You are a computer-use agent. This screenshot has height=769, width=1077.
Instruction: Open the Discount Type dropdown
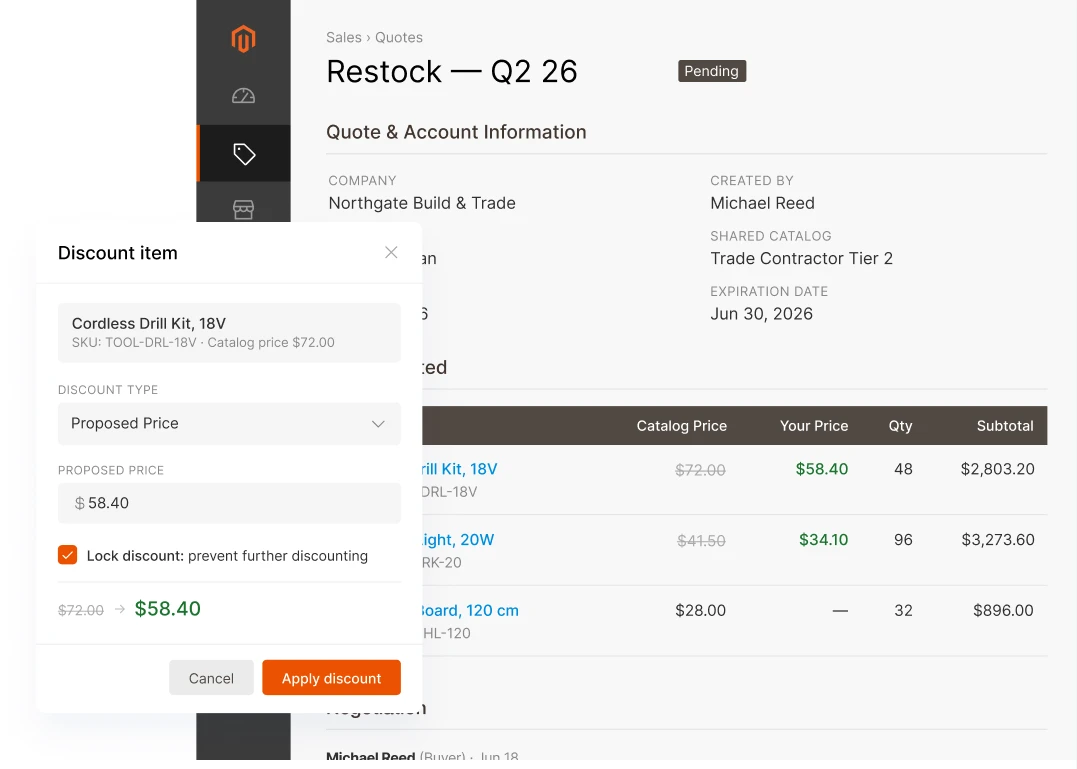click(x=229, y=424)
